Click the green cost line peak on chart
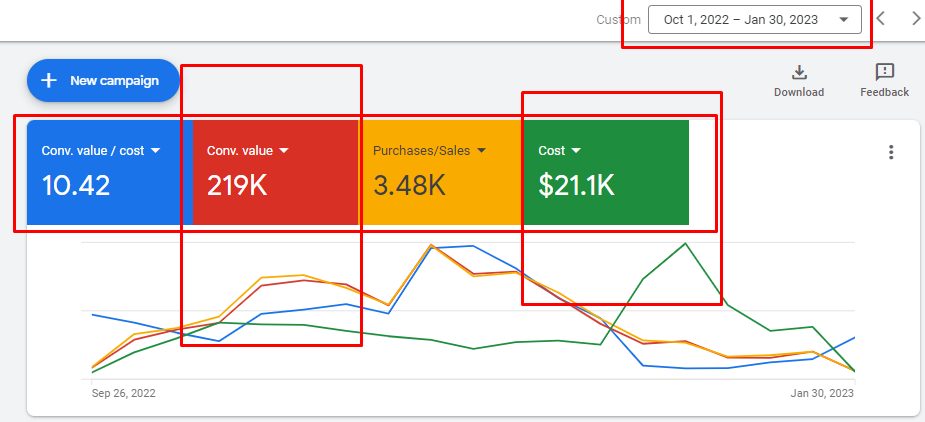Screen dimensions: 925x422 [685, 243]
